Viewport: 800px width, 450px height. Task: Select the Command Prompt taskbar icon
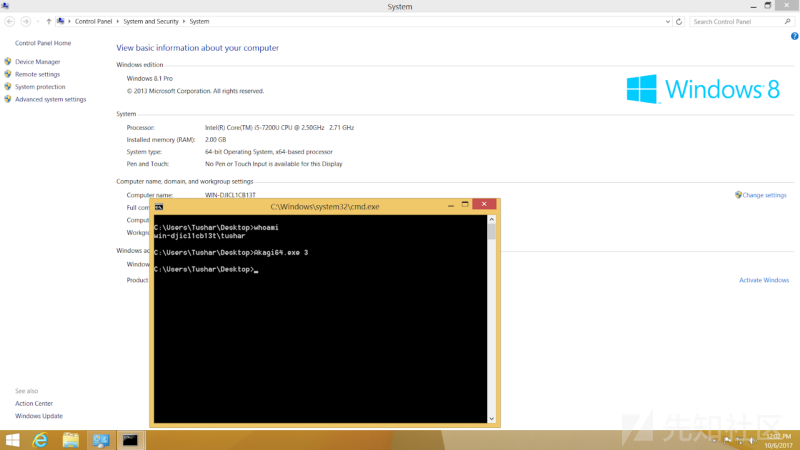click(x=130, y=440)
